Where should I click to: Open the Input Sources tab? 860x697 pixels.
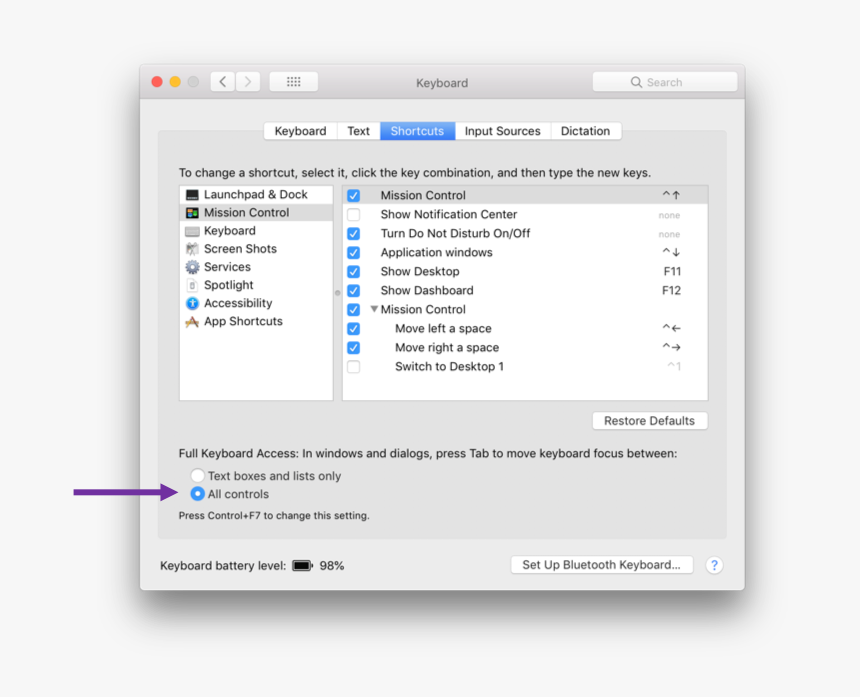(x=502, y=131)
